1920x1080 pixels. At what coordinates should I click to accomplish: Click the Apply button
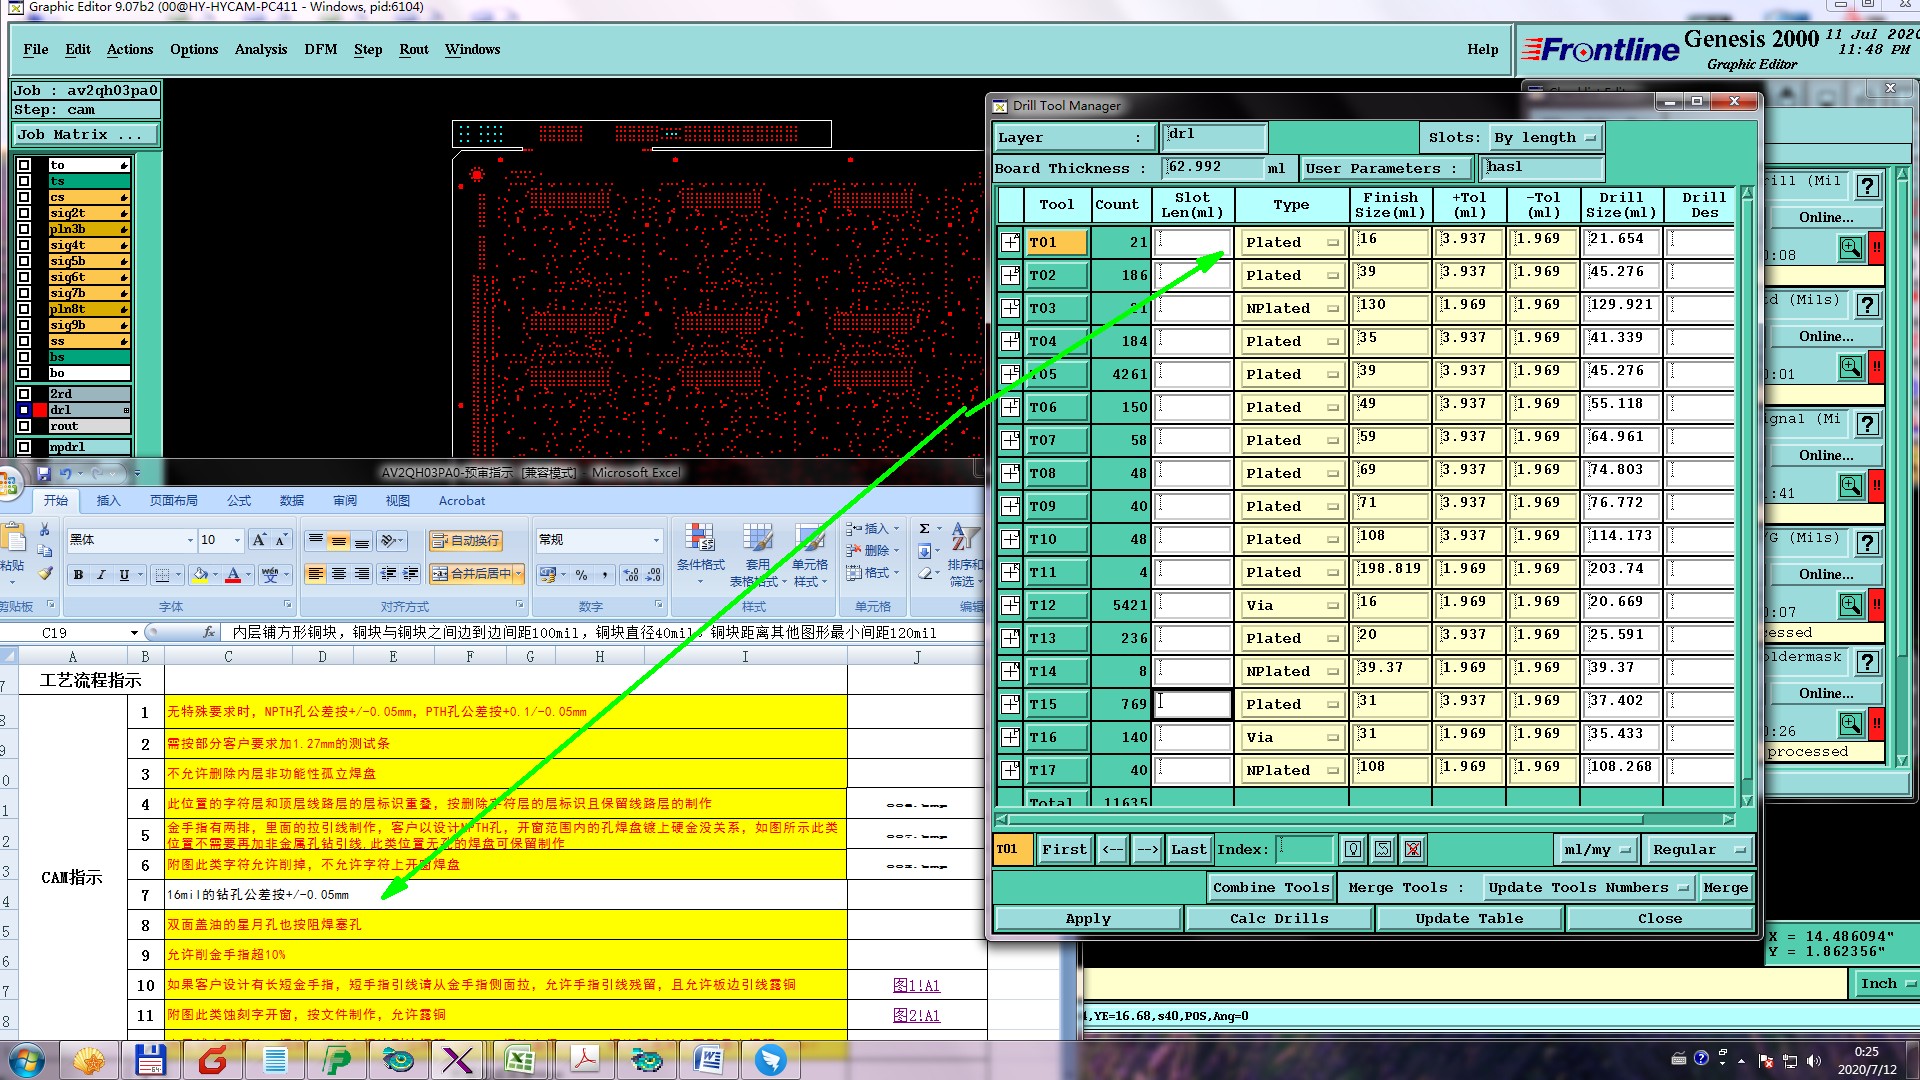click(x=1088, y=918)
